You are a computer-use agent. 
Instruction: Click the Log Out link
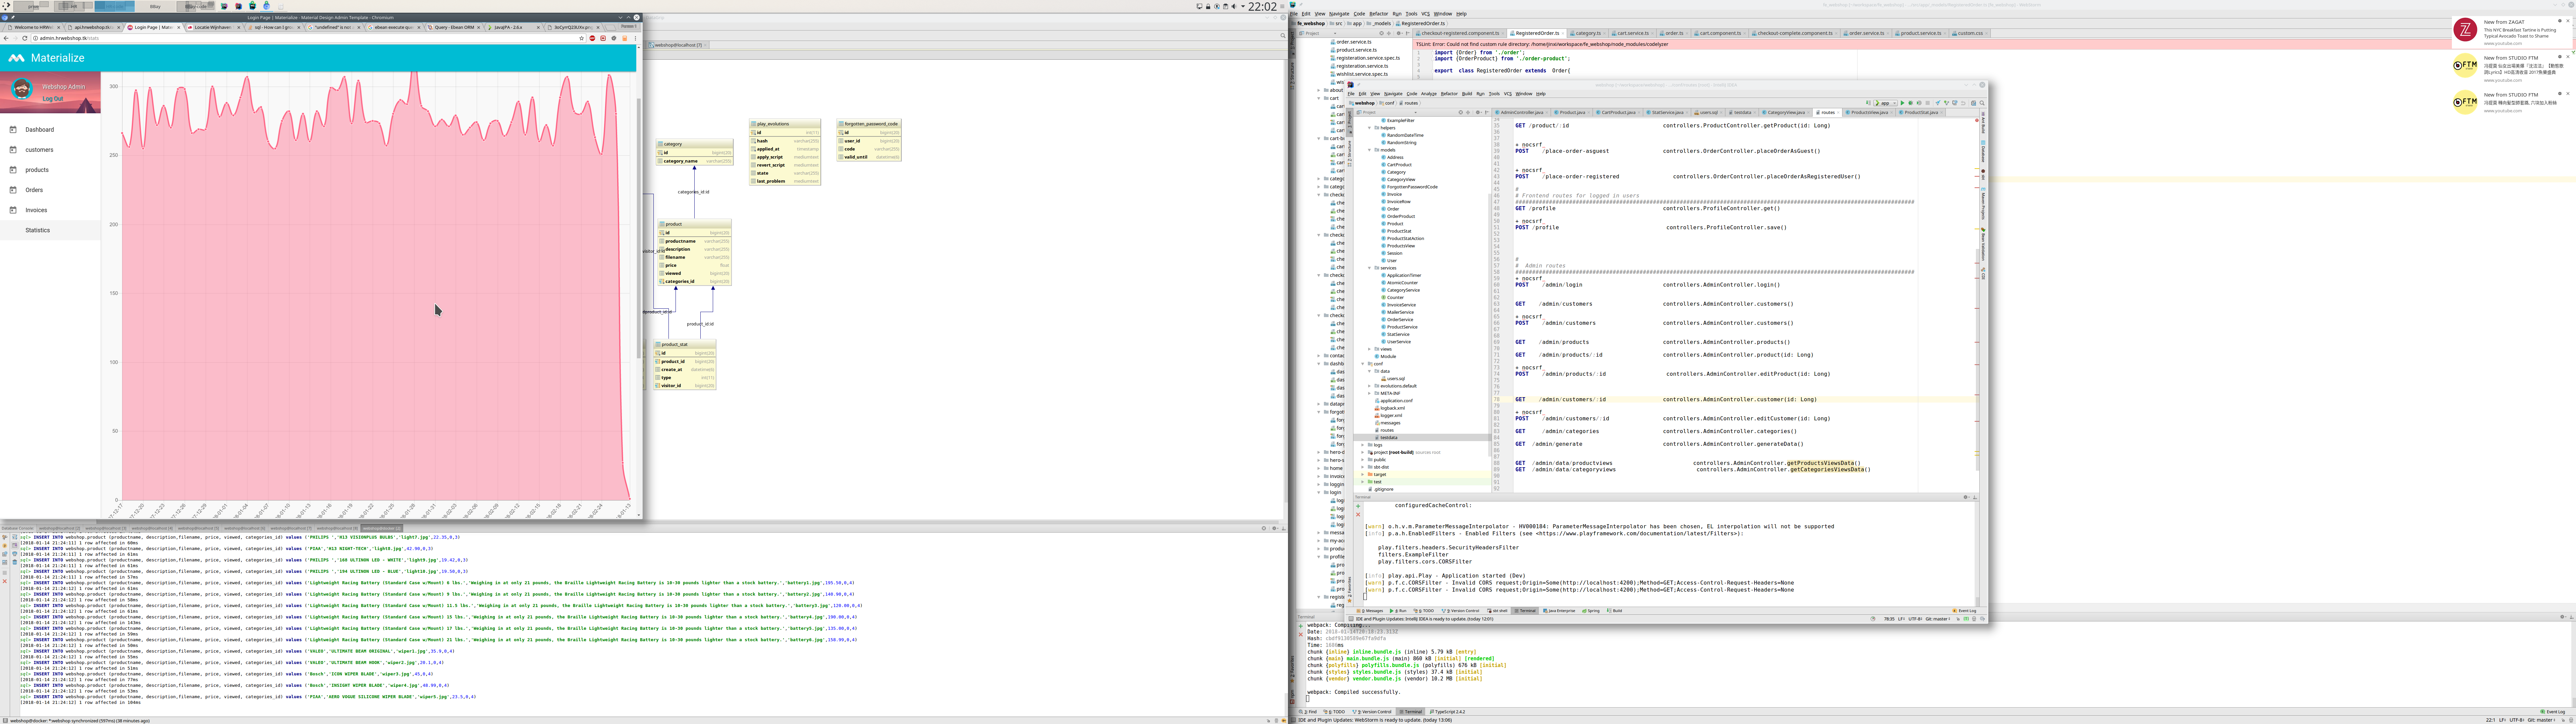[53, 99]
